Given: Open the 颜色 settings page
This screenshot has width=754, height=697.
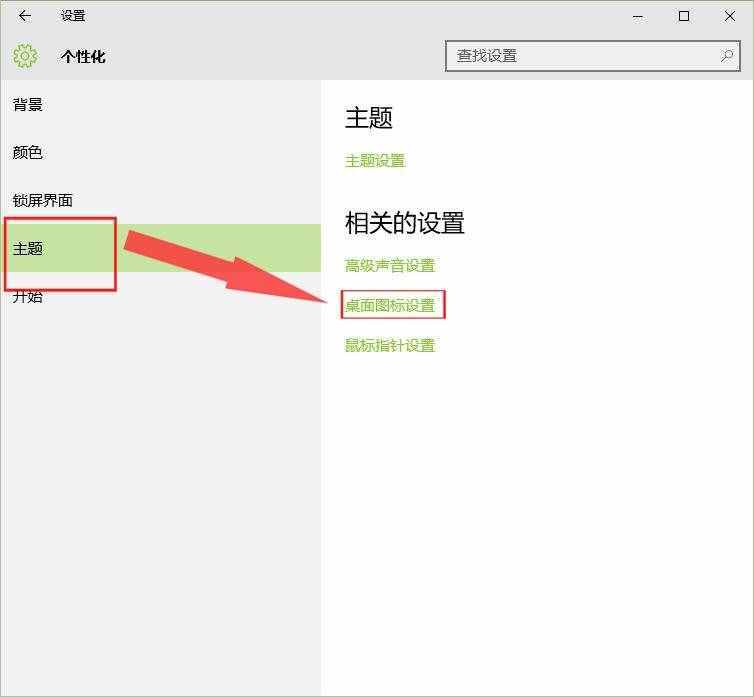Looking at the screenshot, I should tap(161, 152).
